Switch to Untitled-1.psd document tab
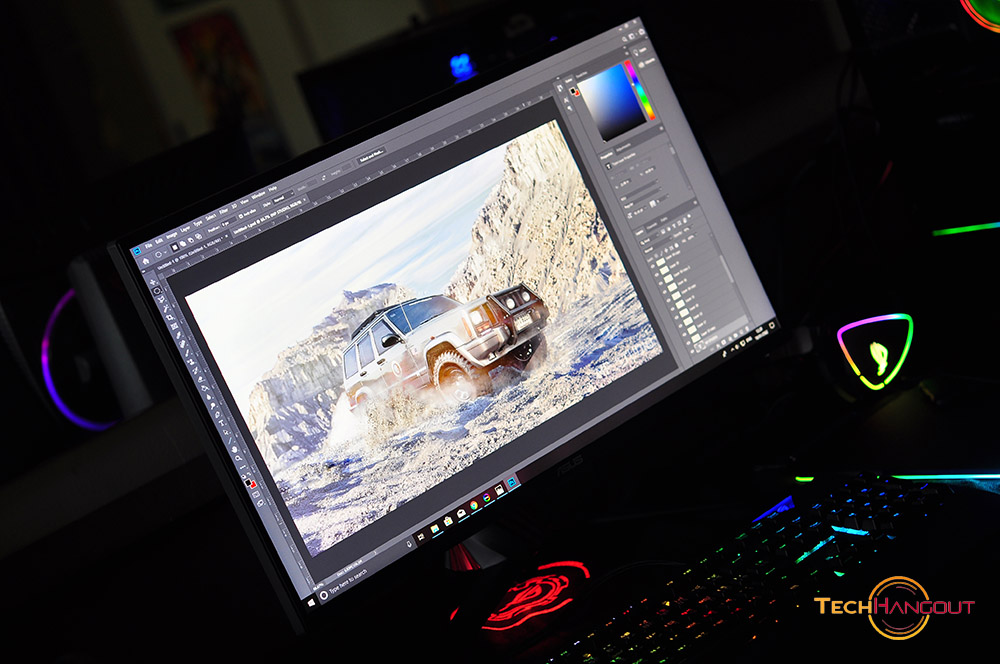 point(269,216)
